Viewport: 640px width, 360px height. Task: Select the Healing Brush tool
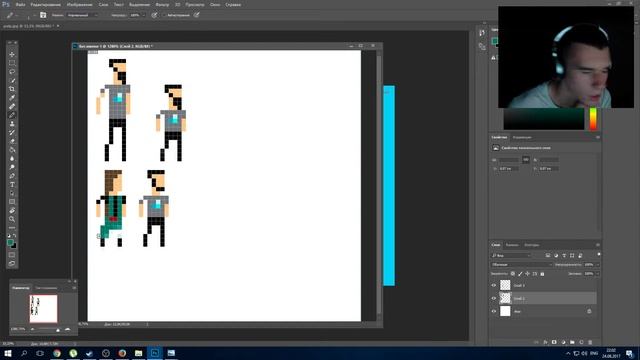click(12, 106)
